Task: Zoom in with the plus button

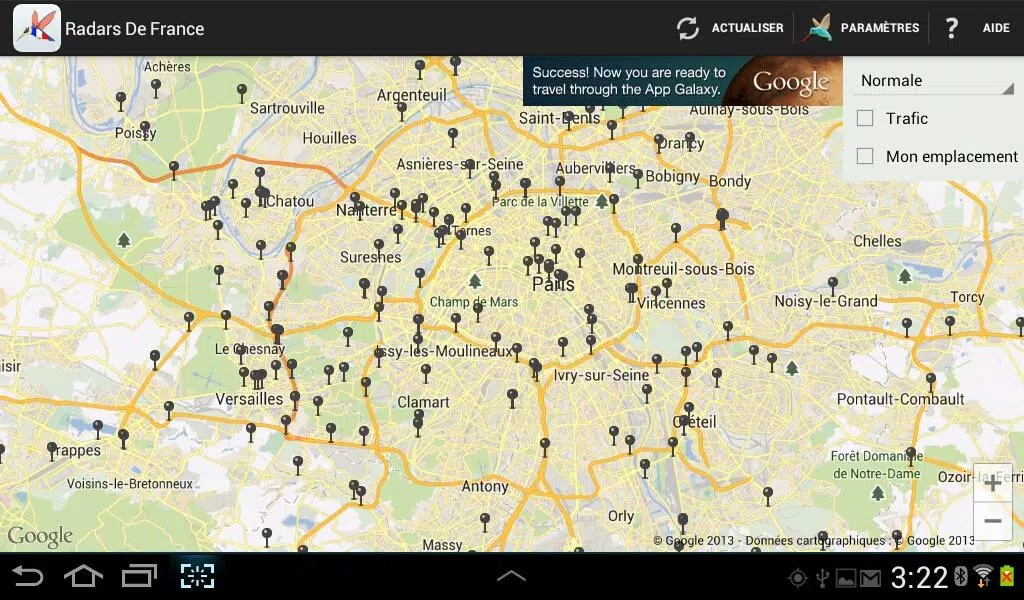Action: [x=993, y=483]
